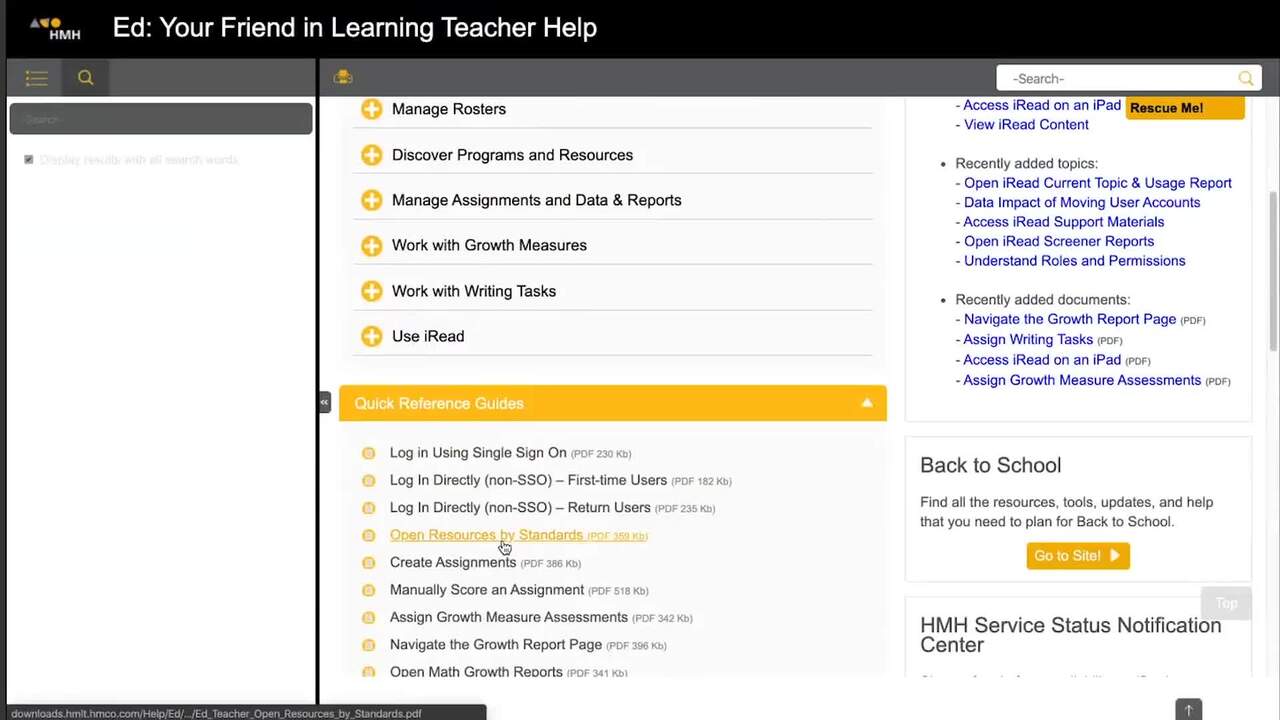1280x720 pixels.
Task: Click the sidebar search input field
Action: pyautogui.click(x=161, y=119)
